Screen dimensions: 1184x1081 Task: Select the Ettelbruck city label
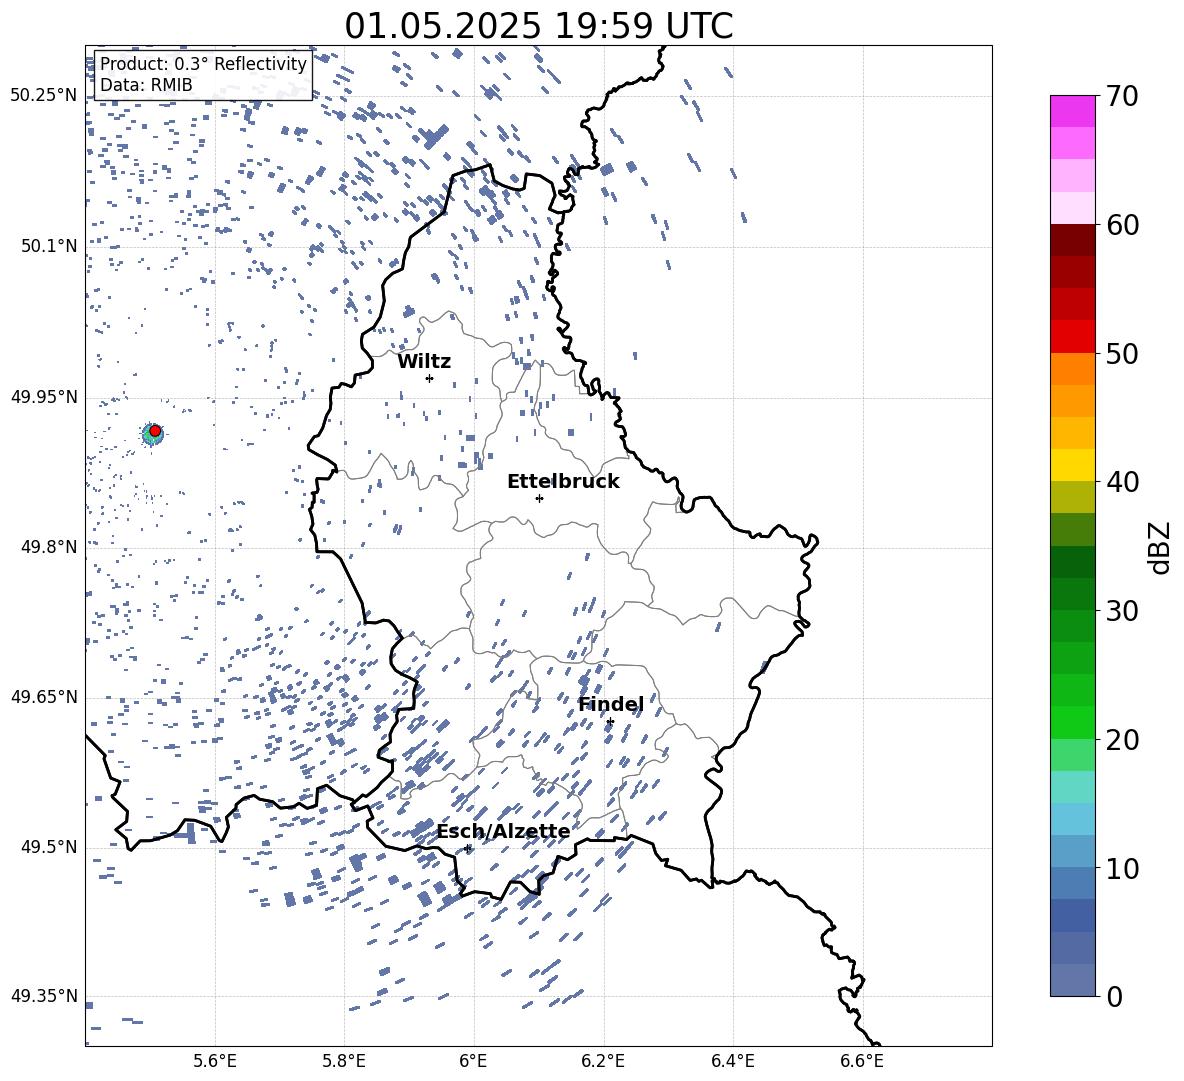click(x=563, y=482)
